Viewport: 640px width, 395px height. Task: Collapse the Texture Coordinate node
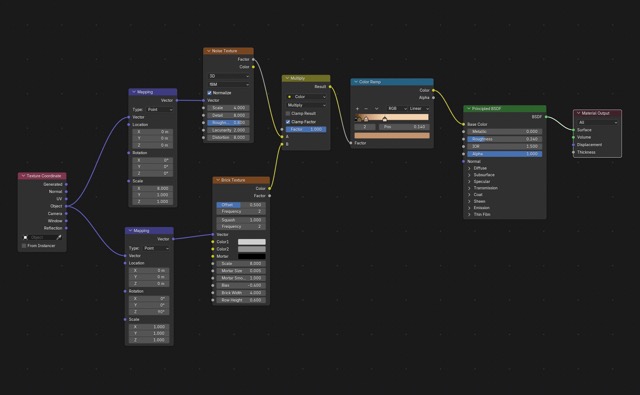(23, 176)
